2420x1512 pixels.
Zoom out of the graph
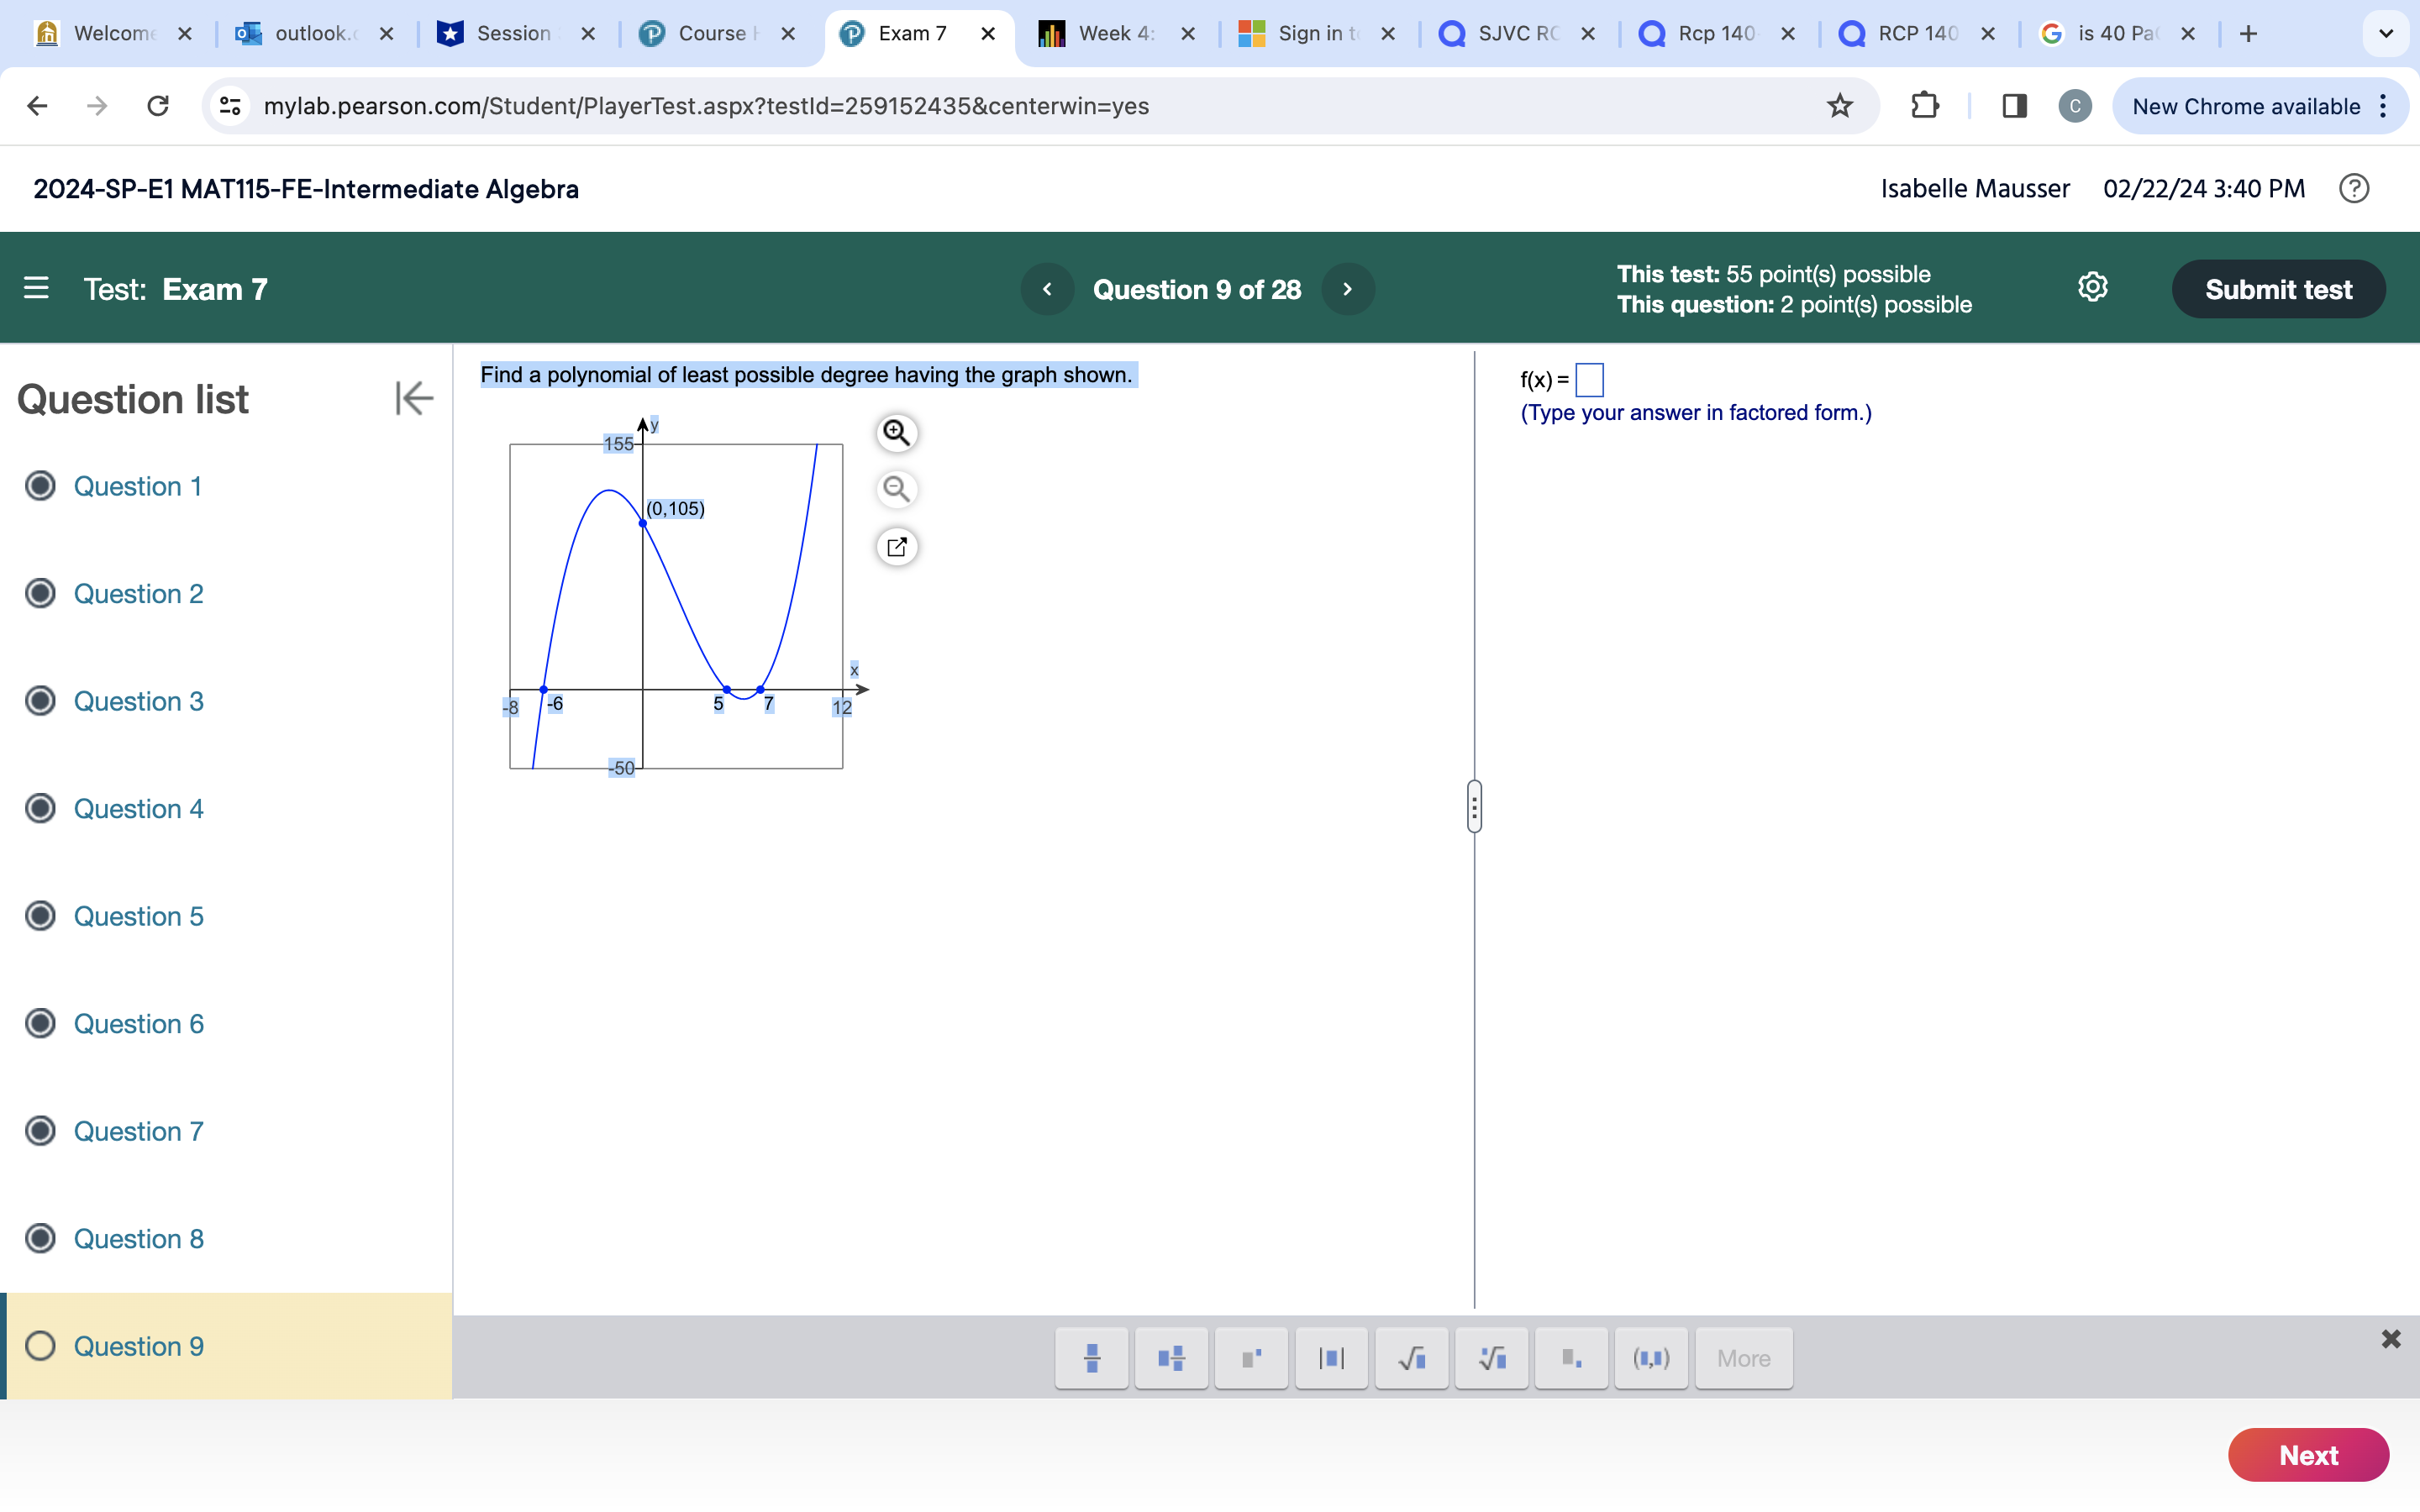coord(896,490)
